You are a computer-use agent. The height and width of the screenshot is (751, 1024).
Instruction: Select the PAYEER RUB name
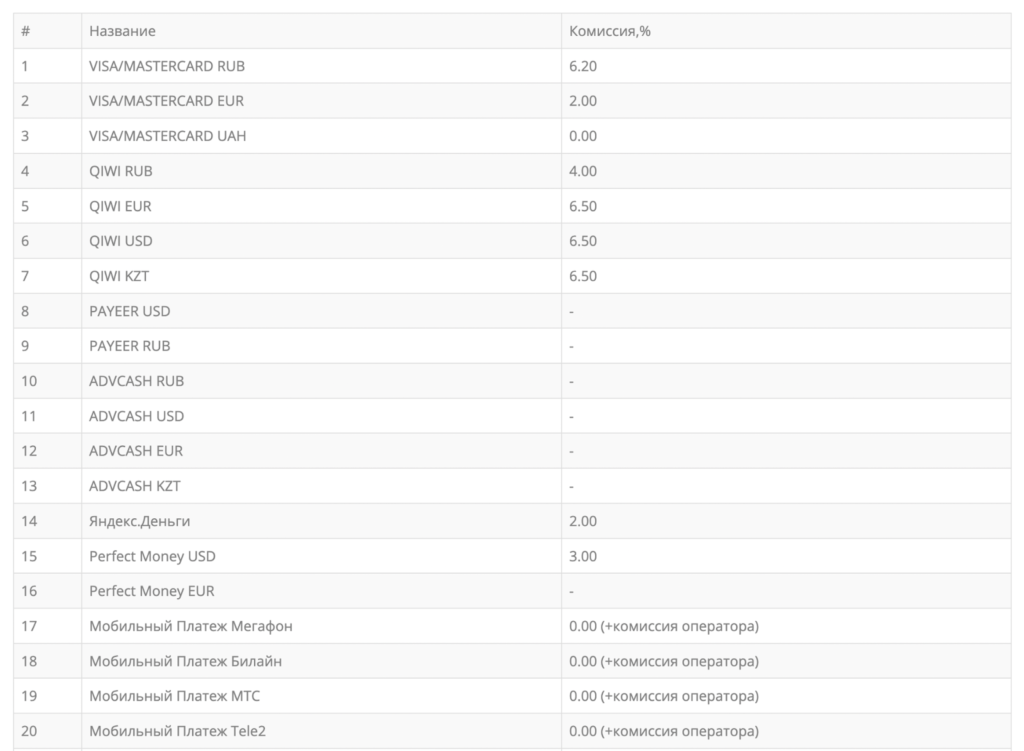(129, 346)
